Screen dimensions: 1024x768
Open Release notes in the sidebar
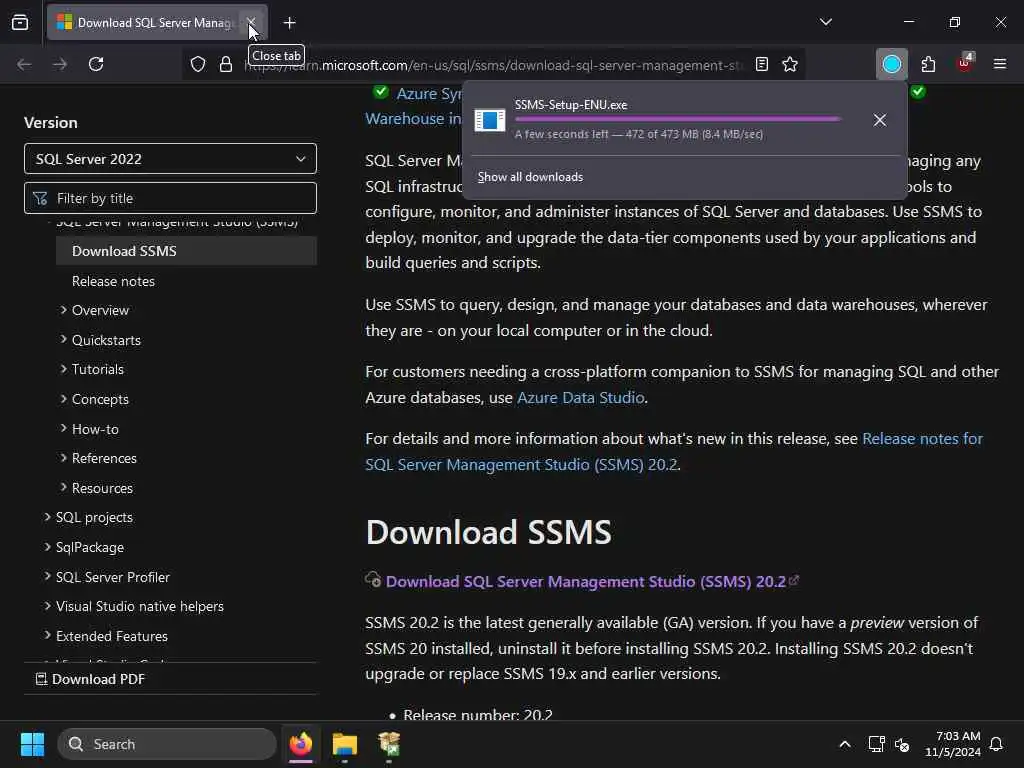click(113, 281)
